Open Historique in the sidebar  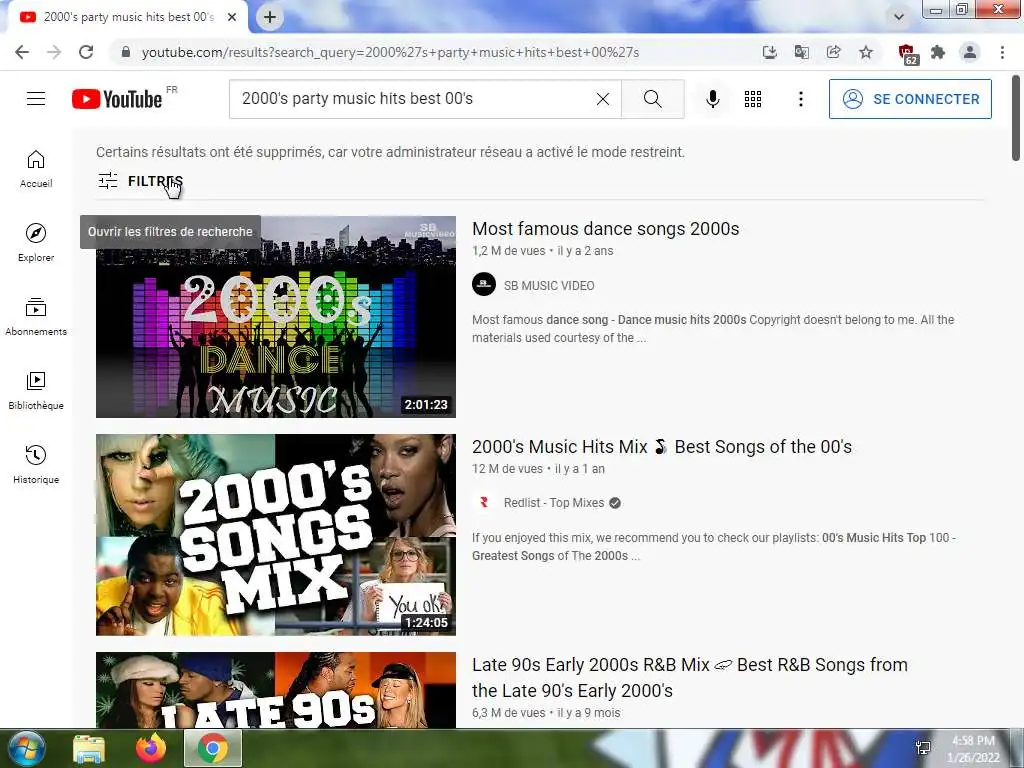36,464
